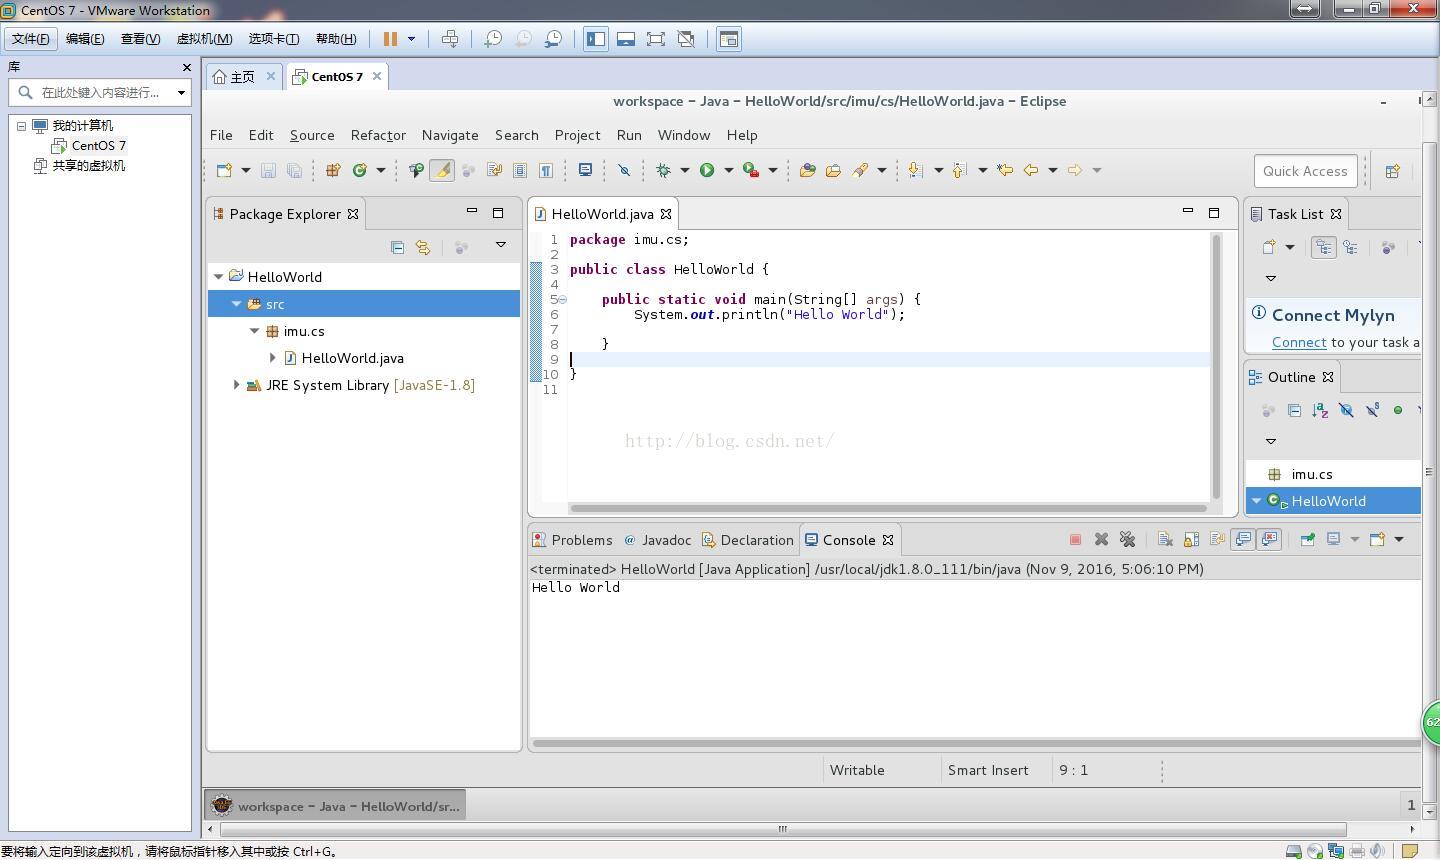Image resolution: width=1440 pixels, height=860 pixels.
Task: Click Collapse All in Package Explorer
Action: [397, 247]
